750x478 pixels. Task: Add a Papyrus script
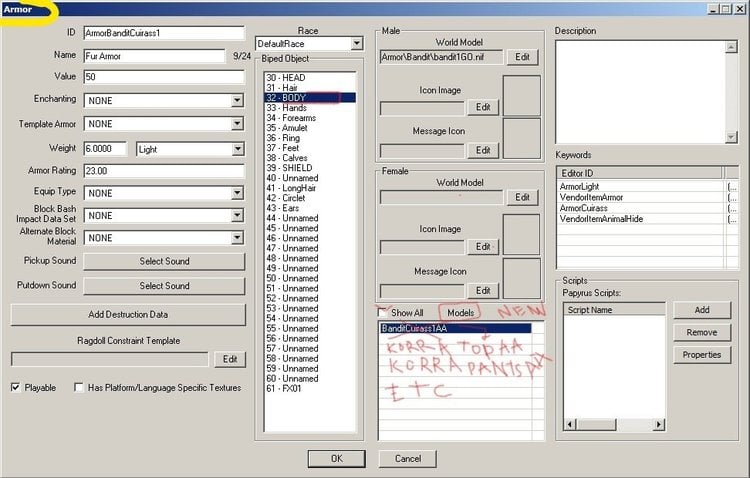coord(702,310)
